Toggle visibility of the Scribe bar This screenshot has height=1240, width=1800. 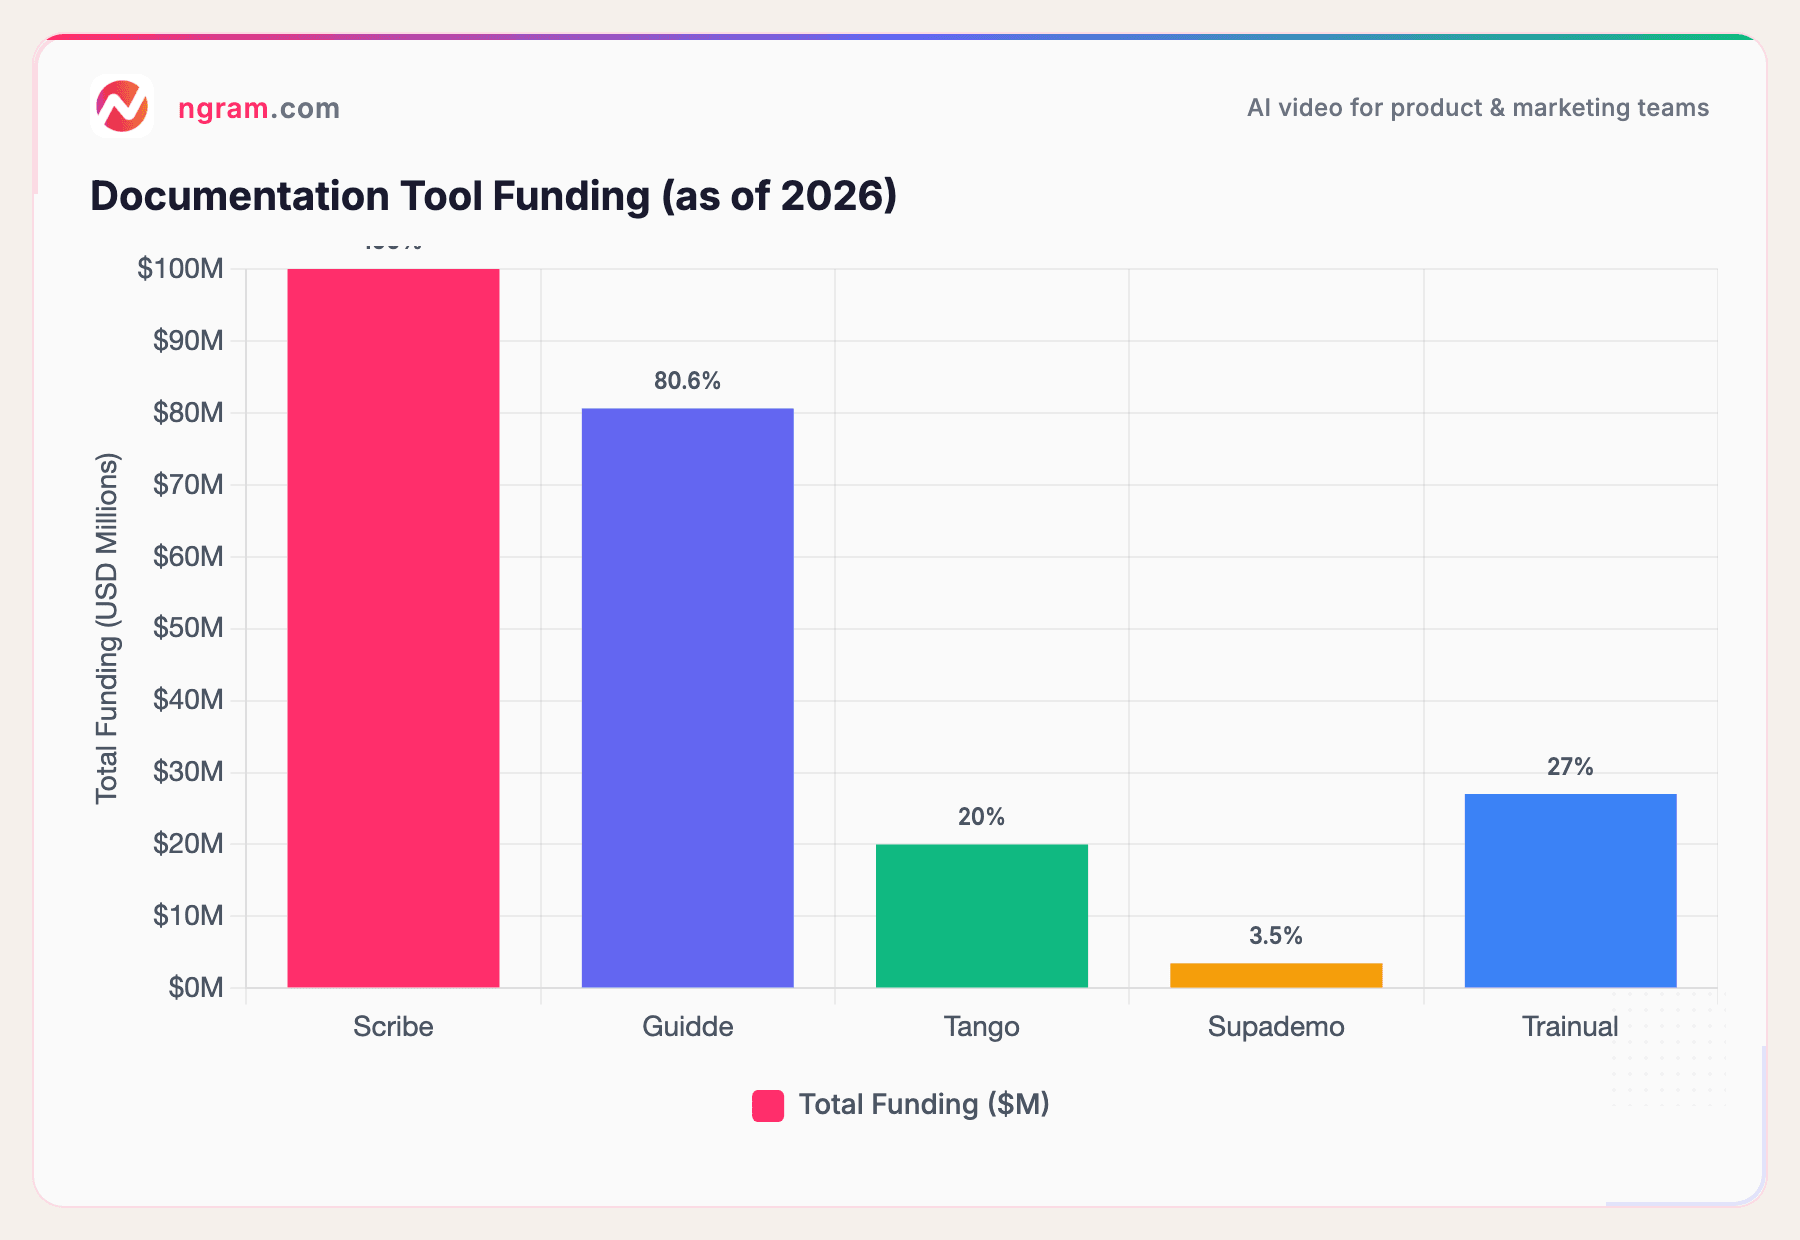[393, 1026]
